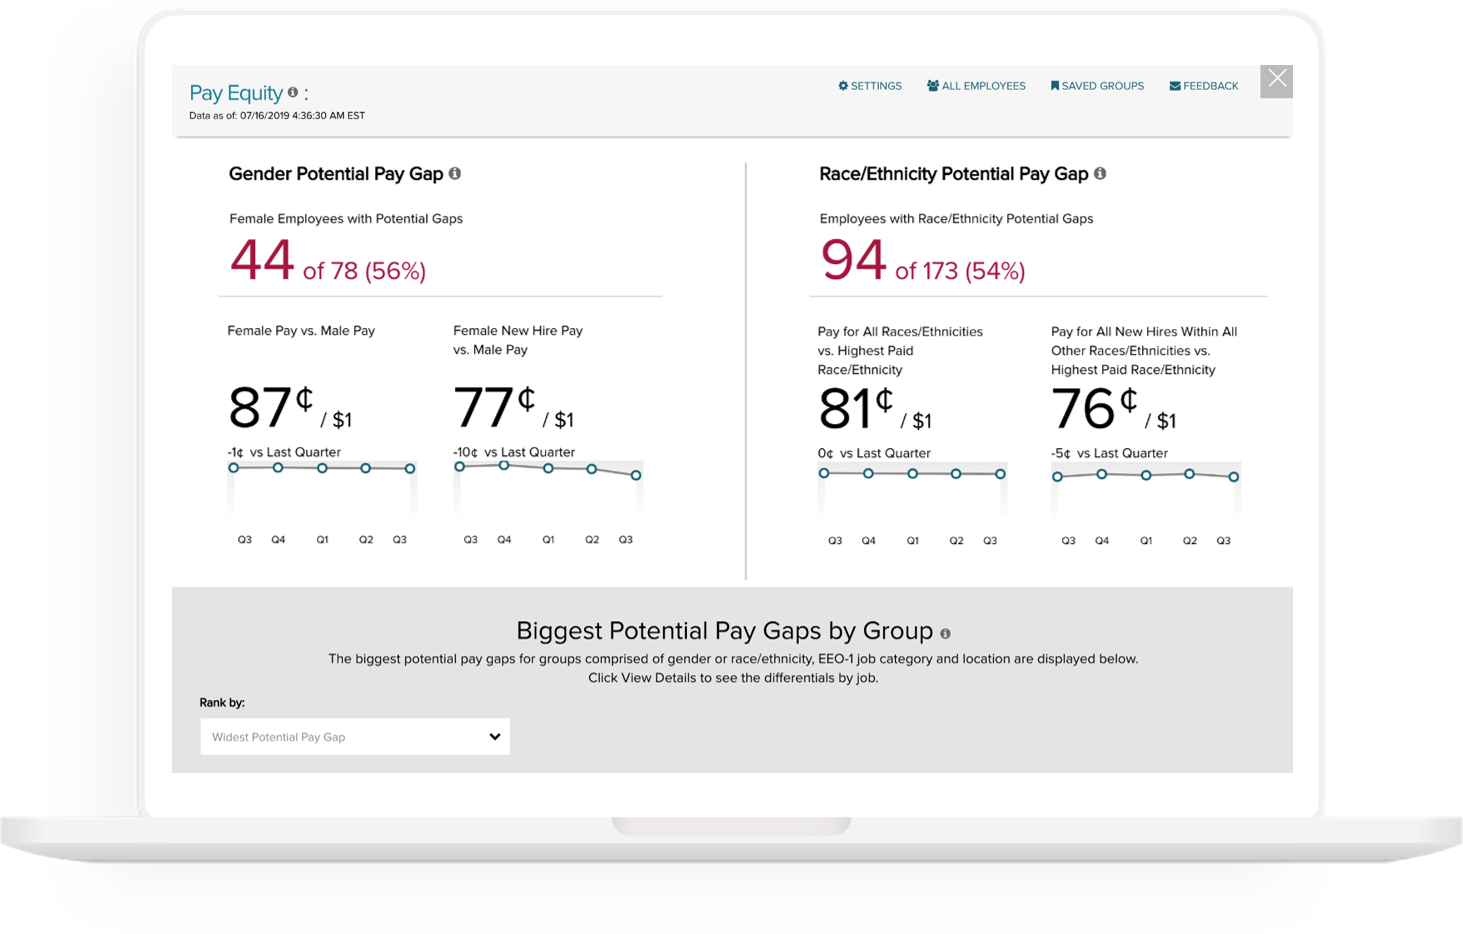
Task: Open the SETTINGS link
Action: tap(870, 86)
